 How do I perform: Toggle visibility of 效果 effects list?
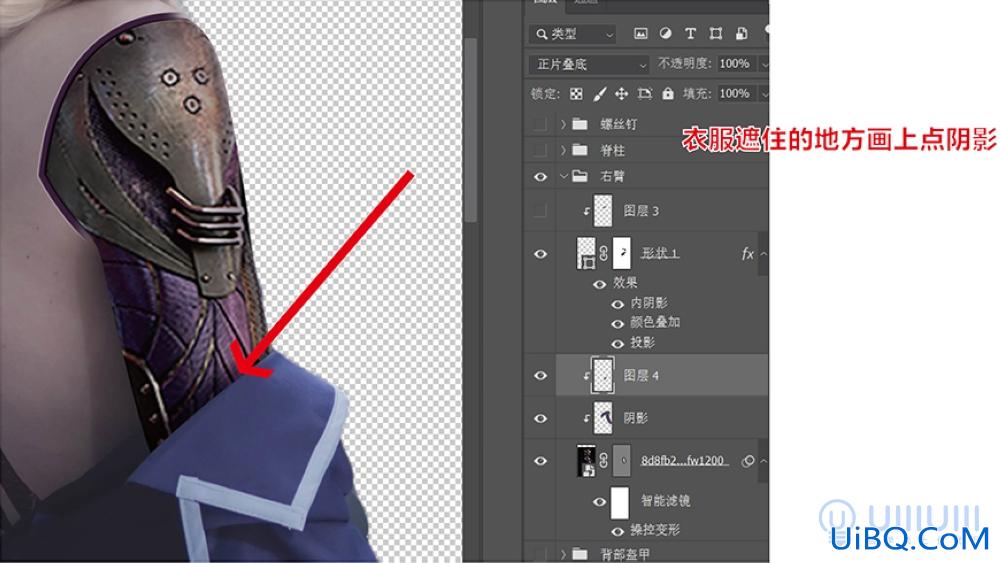click(x=599, y=284)
